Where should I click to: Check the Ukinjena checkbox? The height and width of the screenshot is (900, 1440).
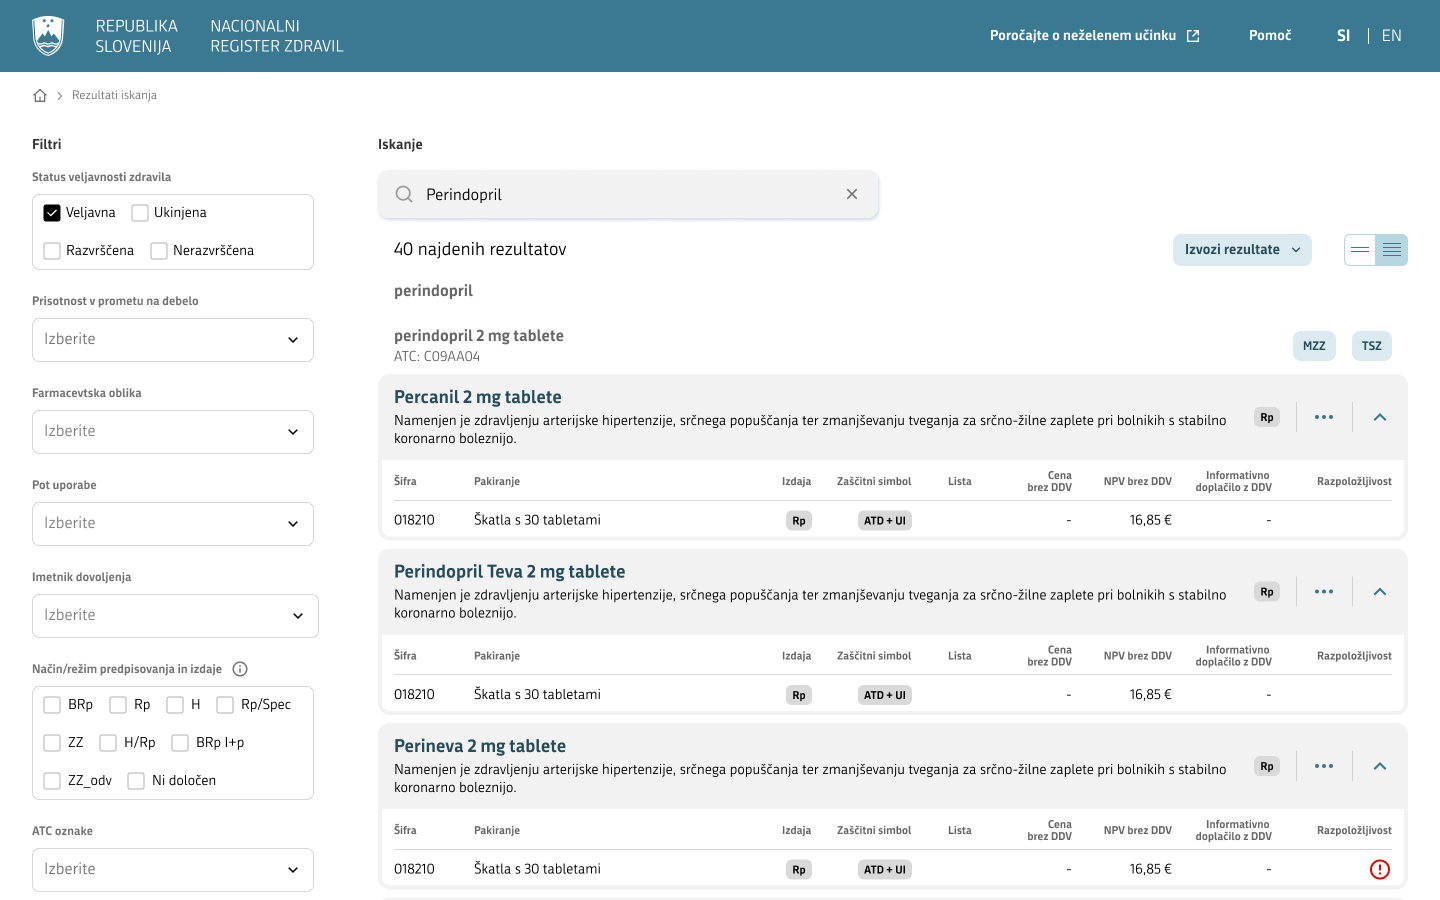140,213
